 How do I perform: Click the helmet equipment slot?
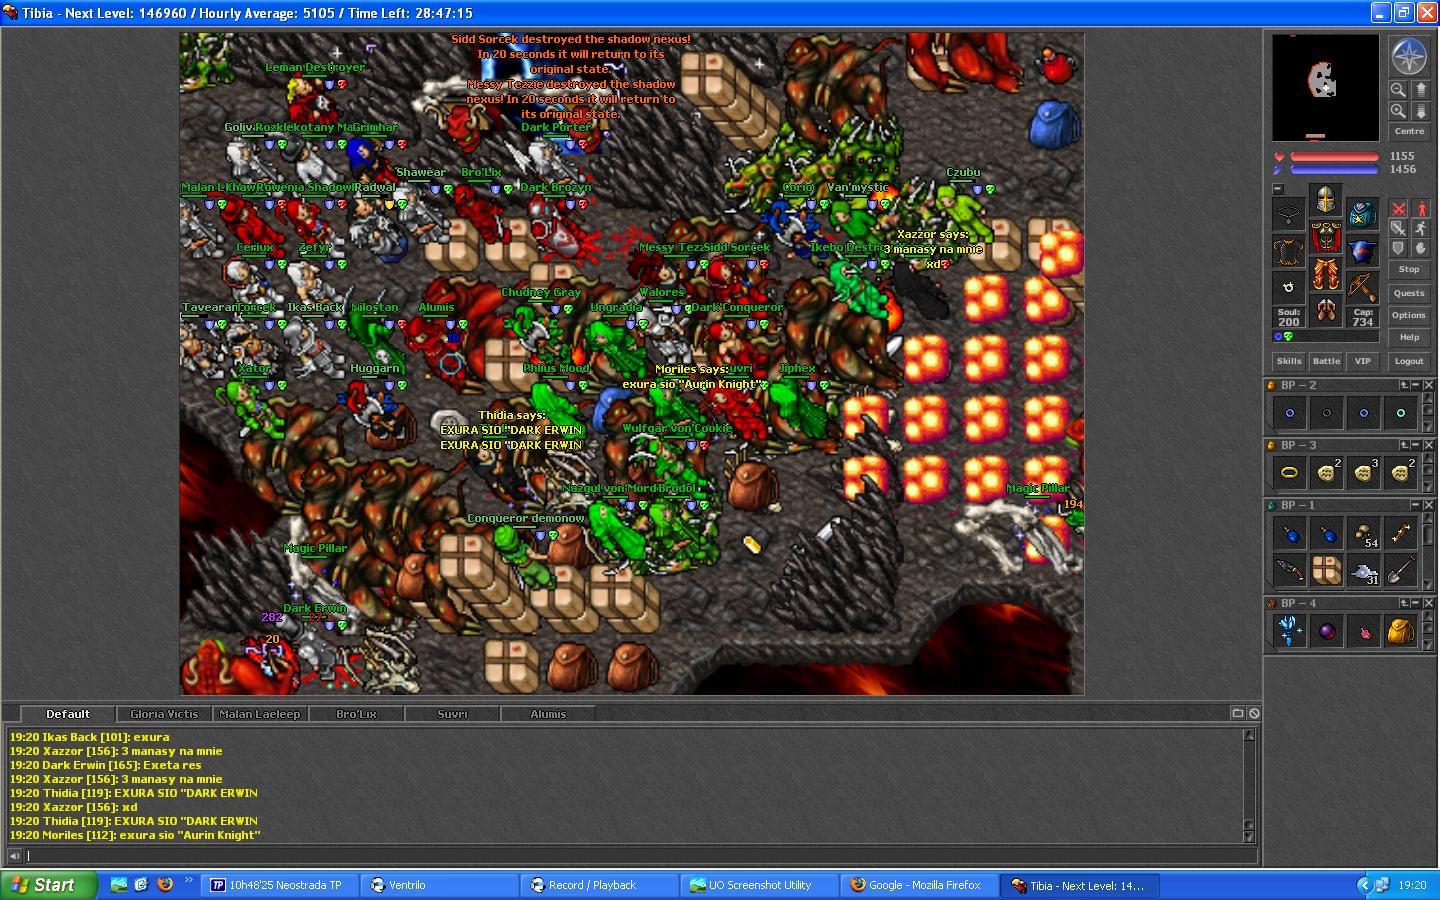[1326, 200]
